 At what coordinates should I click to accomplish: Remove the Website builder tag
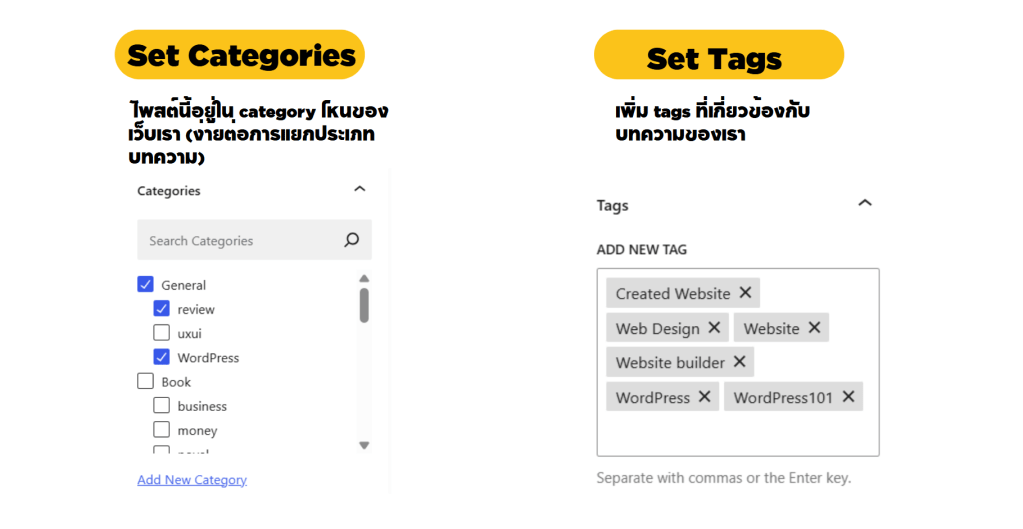click(x=739, y=362)
